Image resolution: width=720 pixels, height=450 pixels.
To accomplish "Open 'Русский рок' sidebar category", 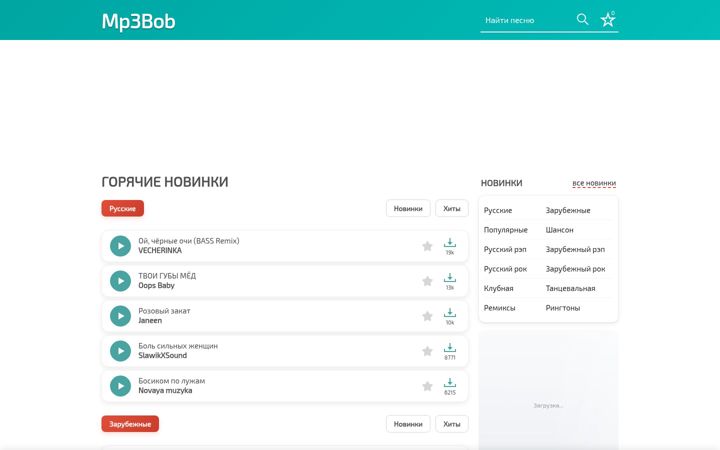I will point(505,269).
